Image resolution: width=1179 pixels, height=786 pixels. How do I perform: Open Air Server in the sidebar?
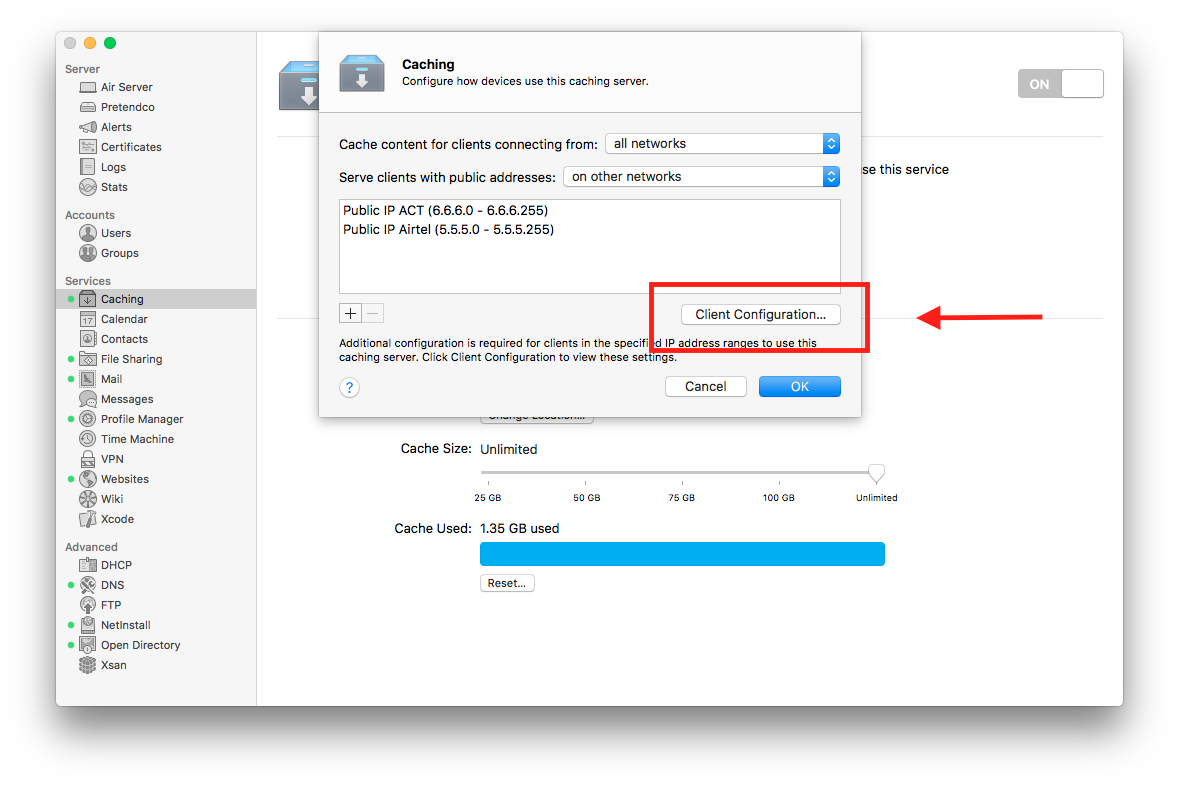[126, 87]
